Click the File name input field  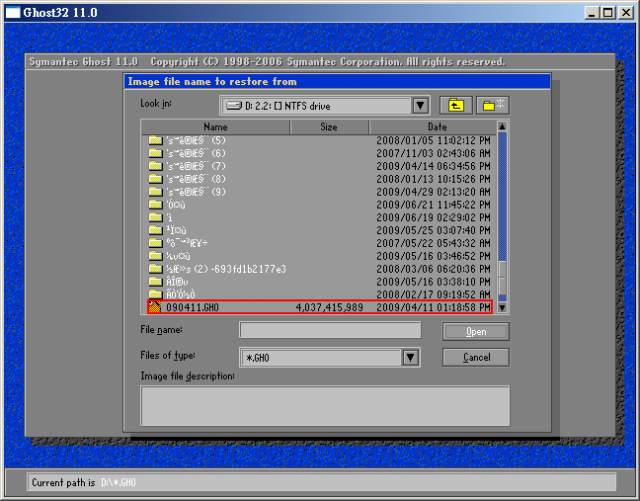tap(330, 330)
